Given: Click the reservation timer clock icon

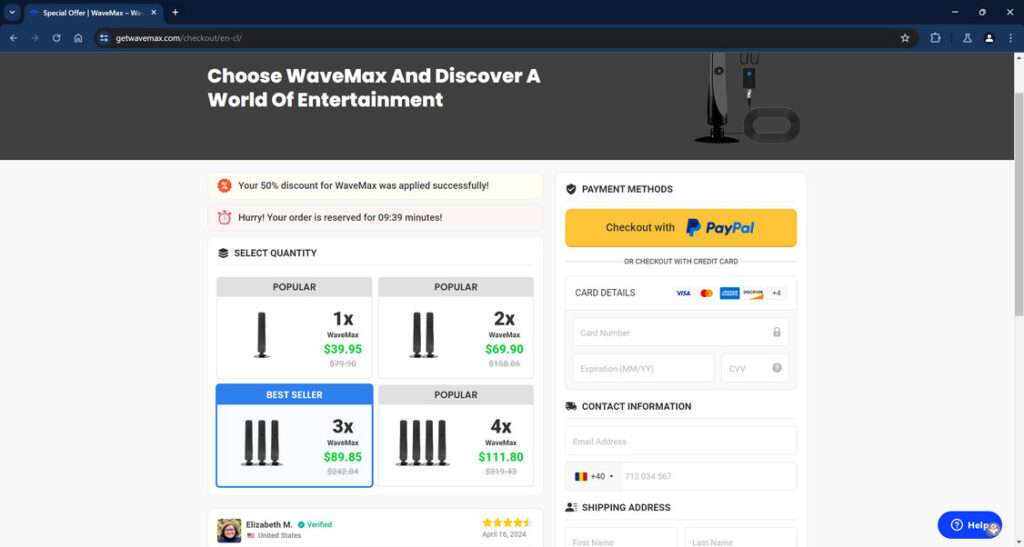Looking at the screenshot, I should tap(225, 217).
